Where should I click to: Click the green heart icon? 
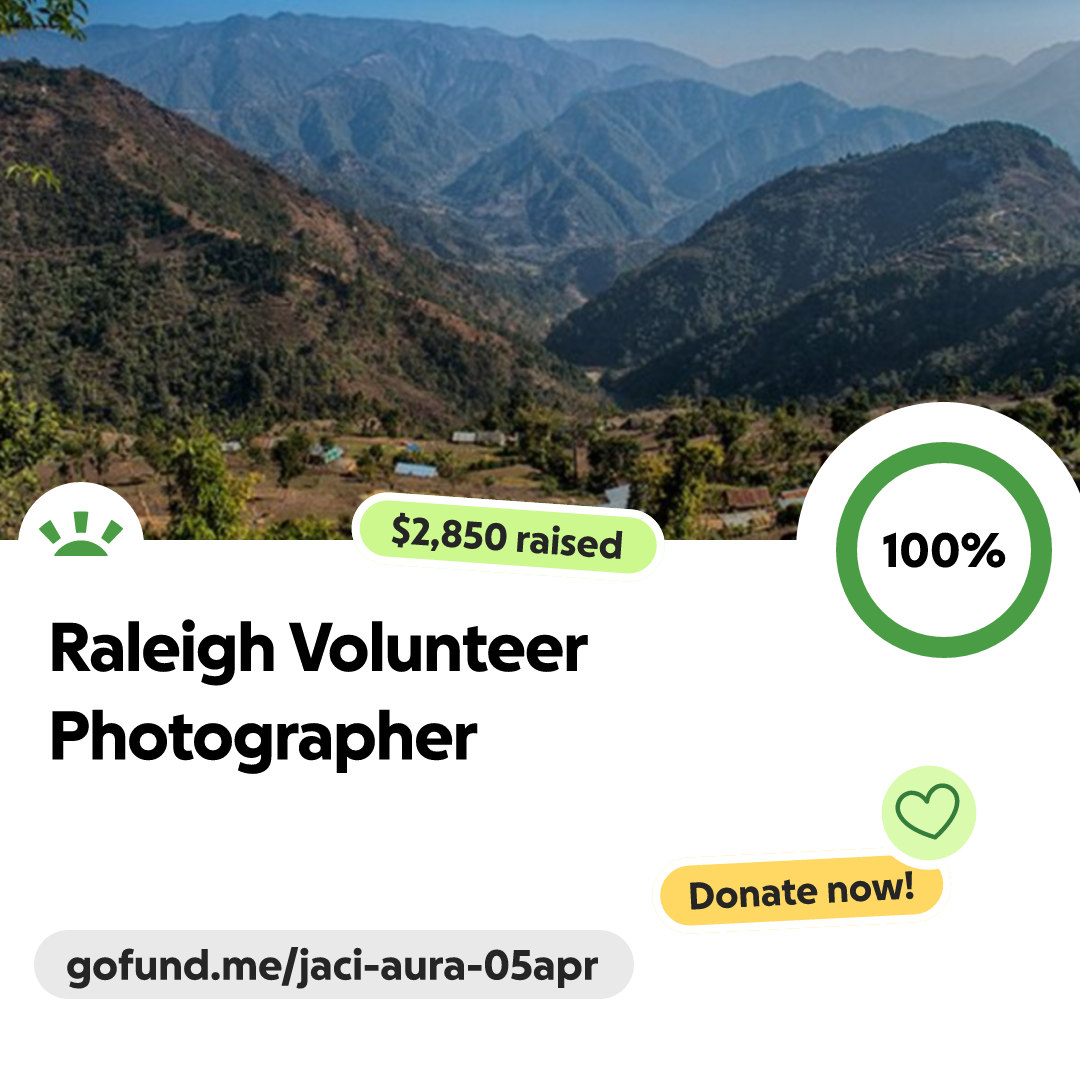(927, 811)
